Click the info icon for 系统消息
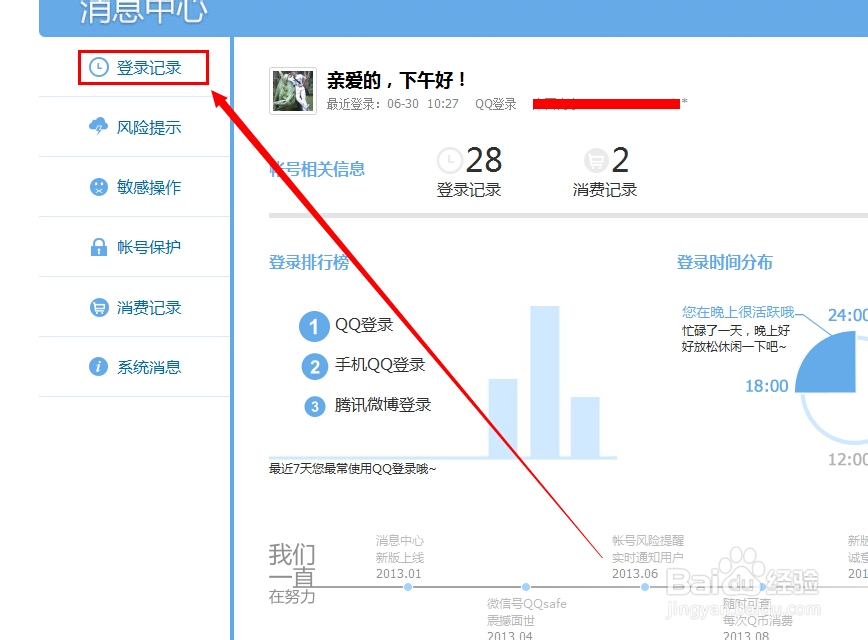 pyautogui.click(x=99, y=367)
